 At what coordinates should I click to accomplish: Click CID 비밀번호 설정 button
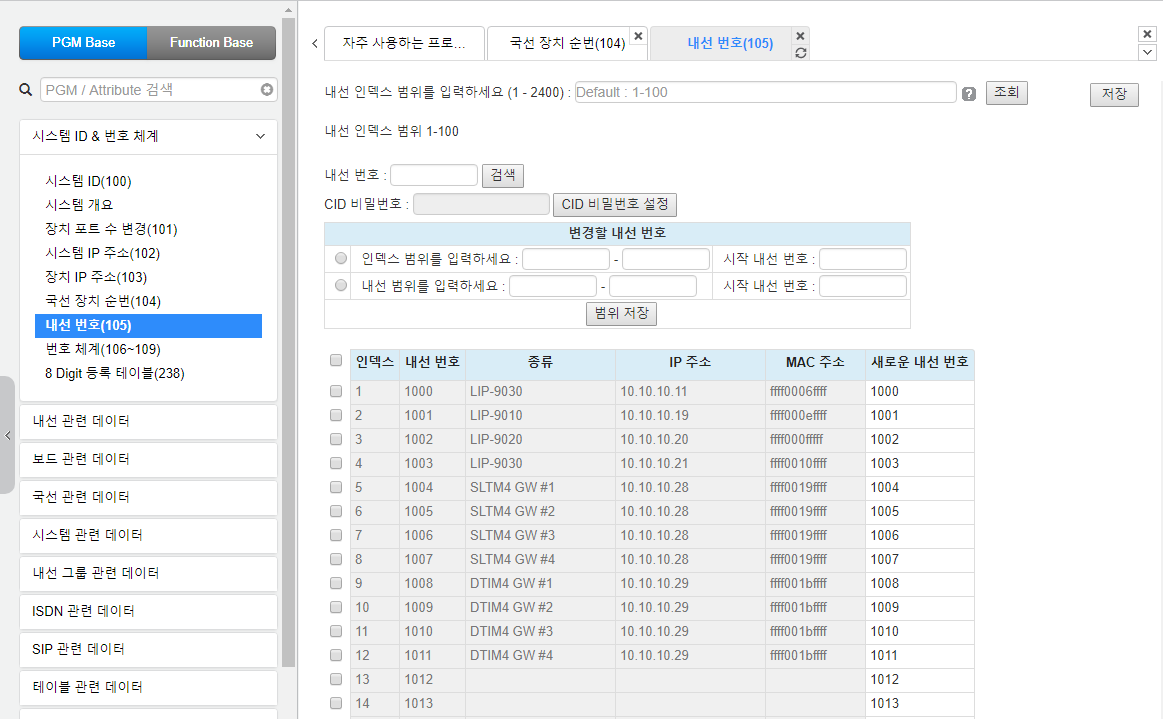[615, 204]
